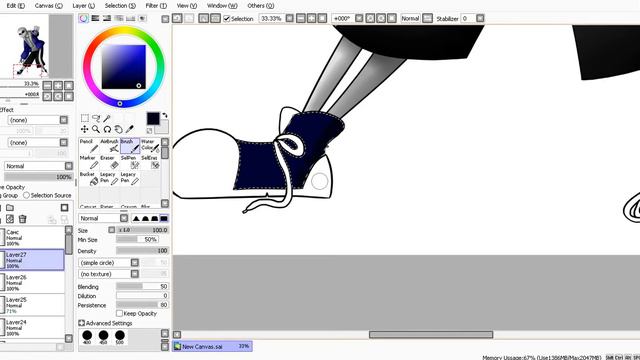The width and height of the screenshot is (640, 360).
Task: Select the Eyedropper color picker tool
Action: point(129,129)
